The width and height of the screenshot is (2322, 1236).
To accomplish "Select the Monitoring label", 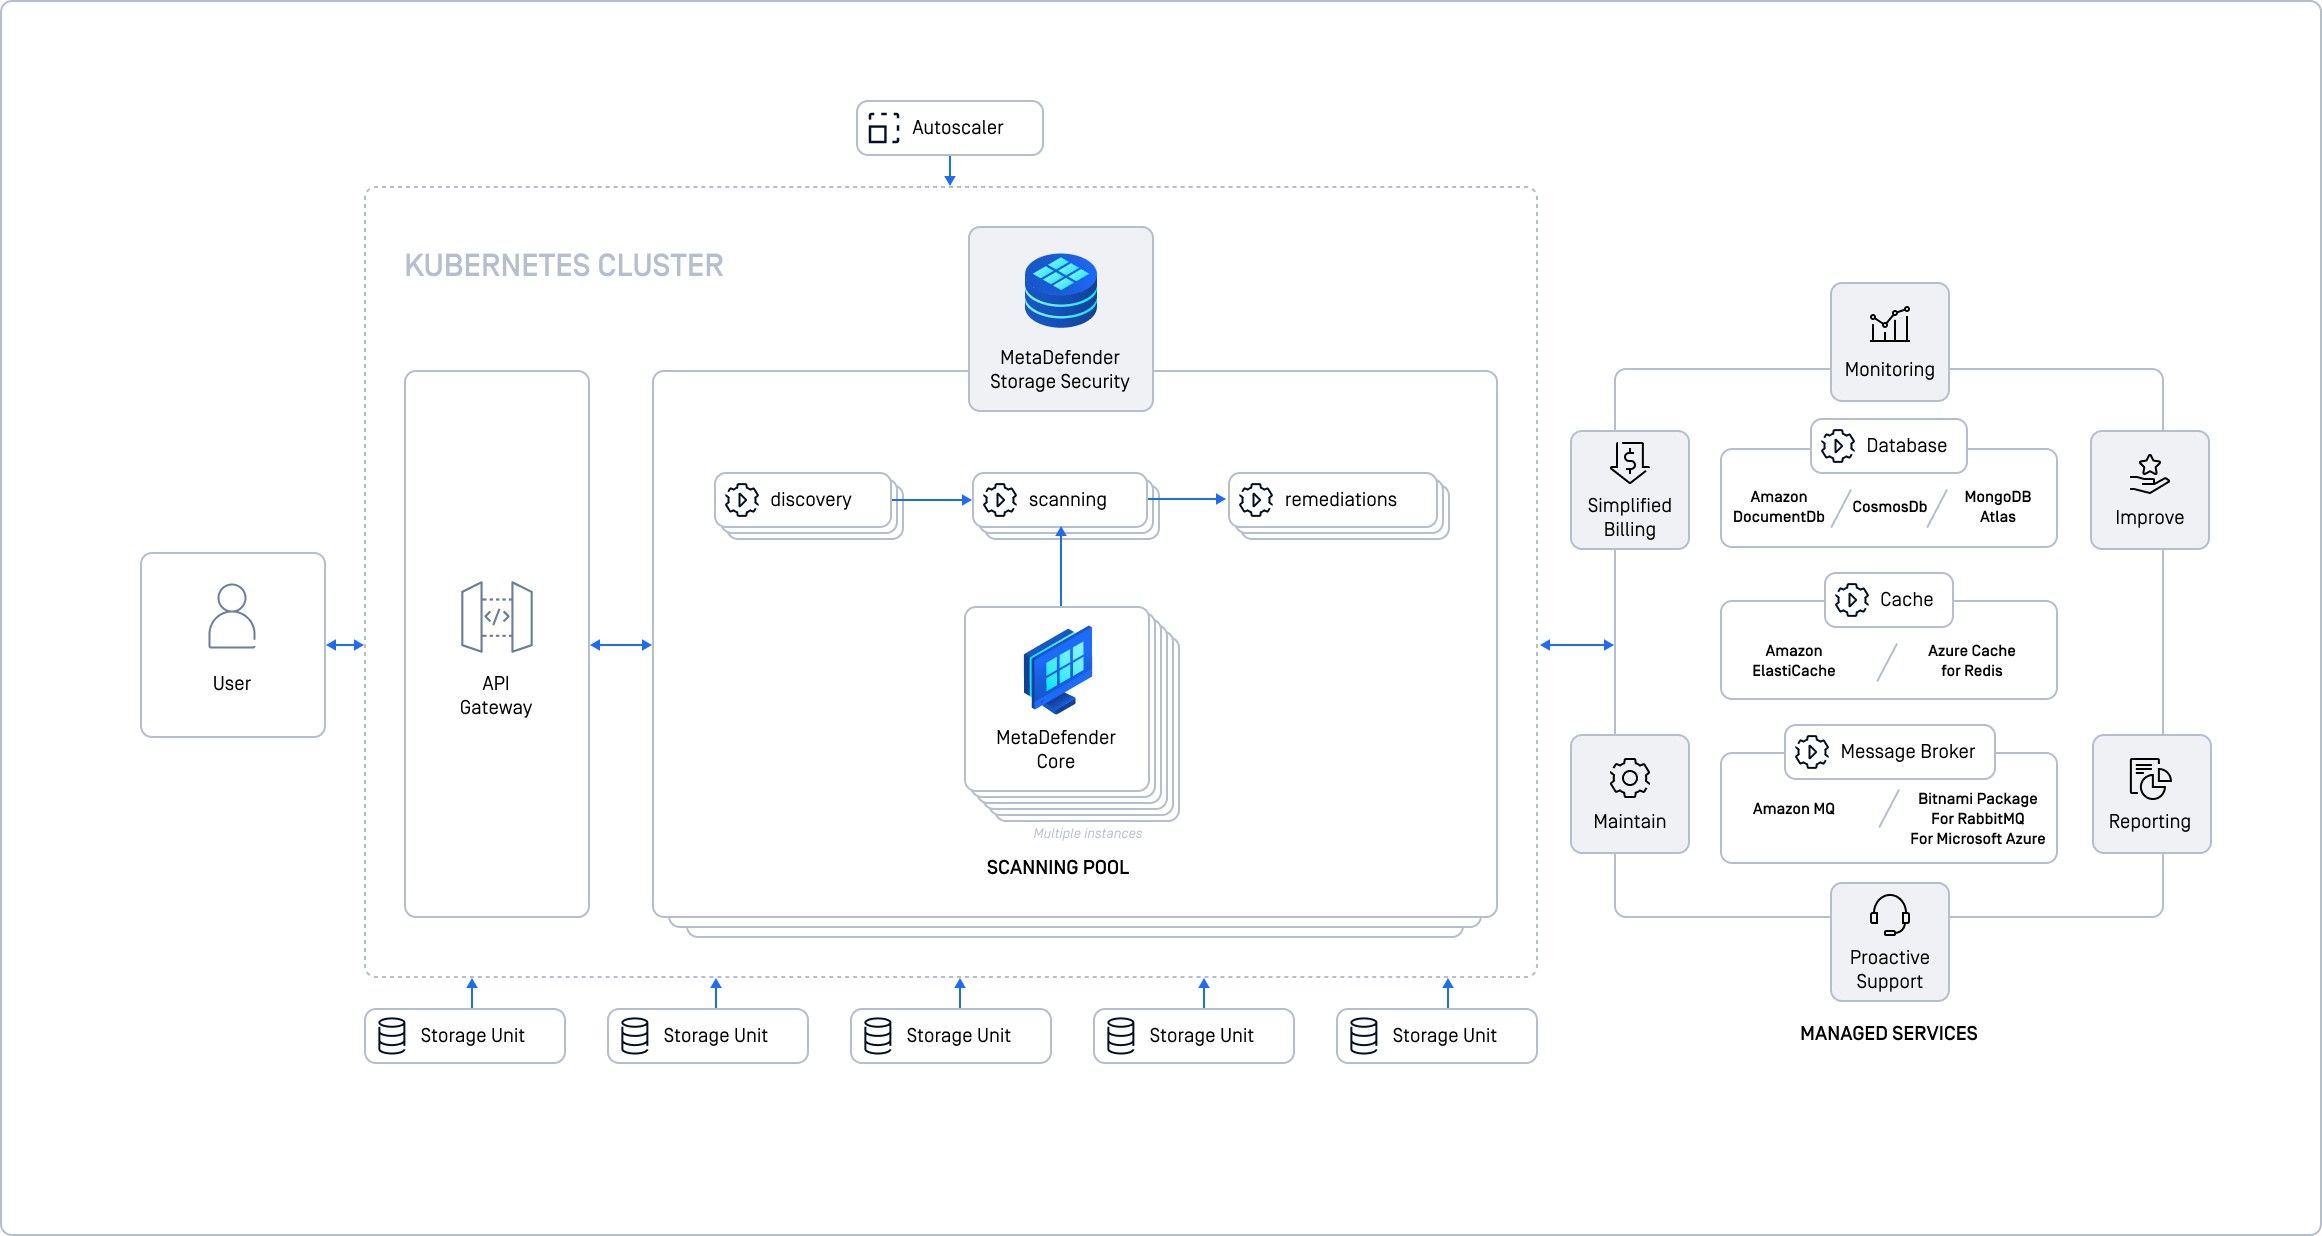I will tap(1890, 370).
